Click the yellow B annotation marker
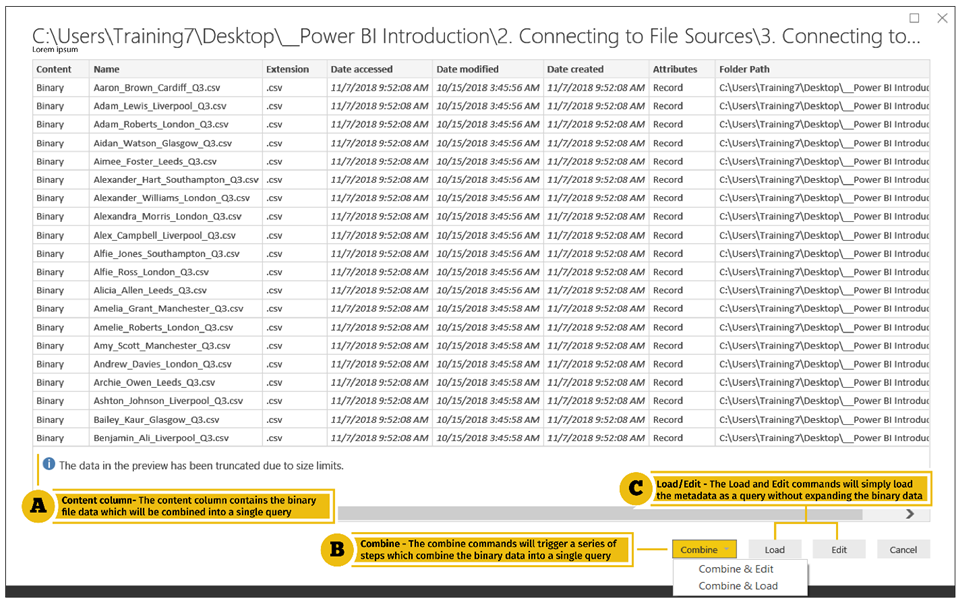The image size is (958, 599). click(335, 550)
